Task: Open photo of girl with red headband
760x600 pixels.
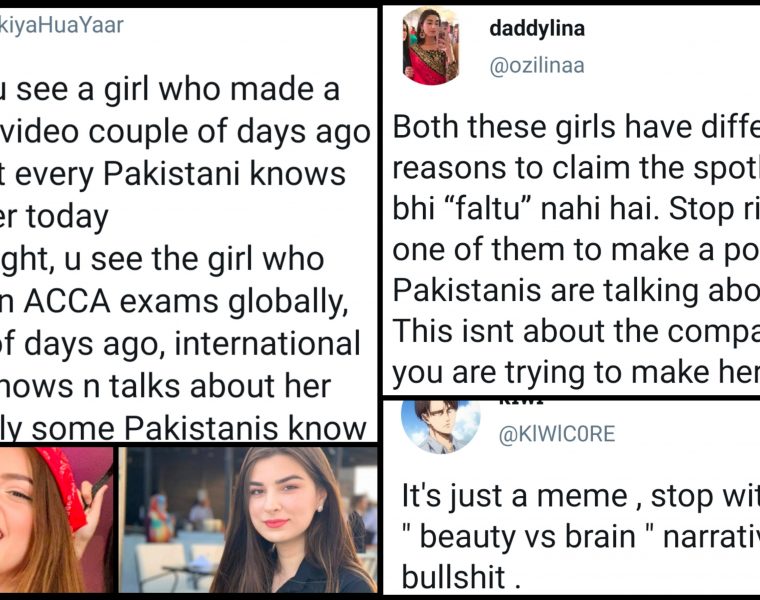Action: [x=56, y=520]
